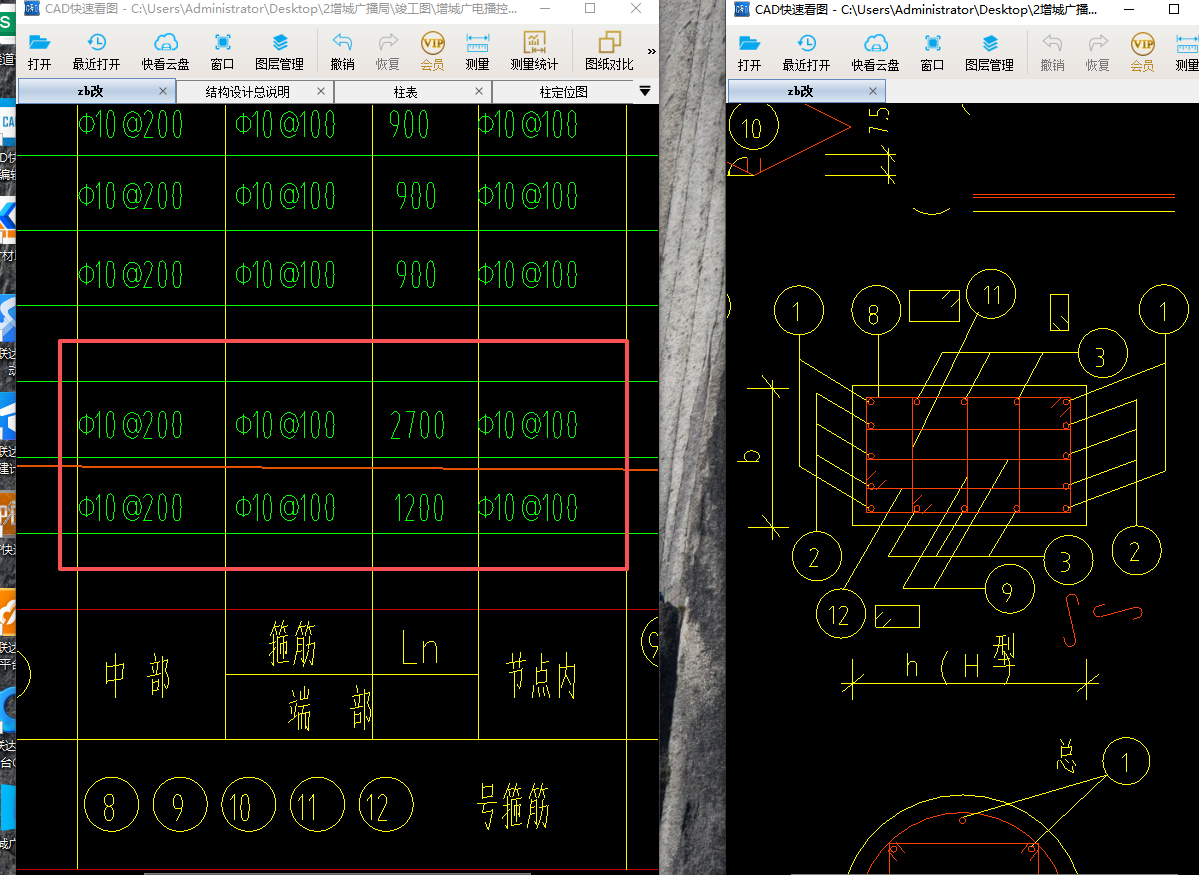Click 中 部 header text

point(138,676)
